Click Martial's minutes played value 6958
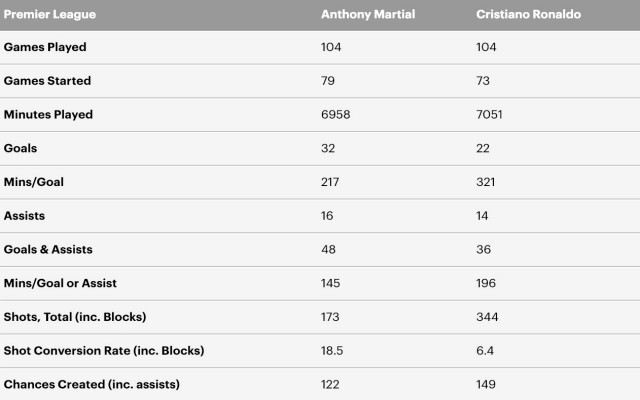This screenshot has width=640, height=400. pos(336,115)
